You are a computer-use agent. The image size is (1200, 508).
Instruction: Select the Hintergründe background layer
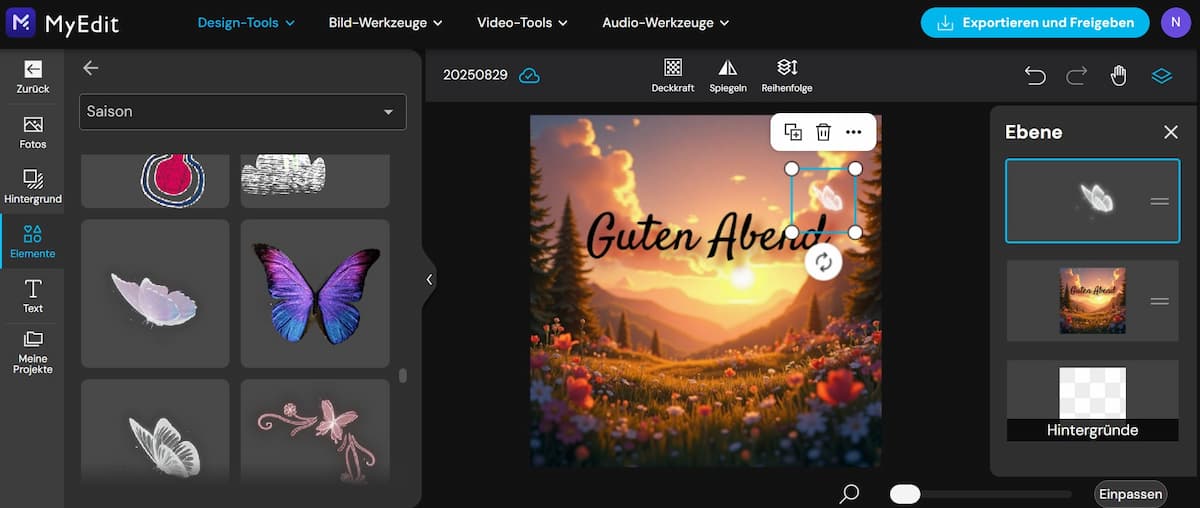1092,400
